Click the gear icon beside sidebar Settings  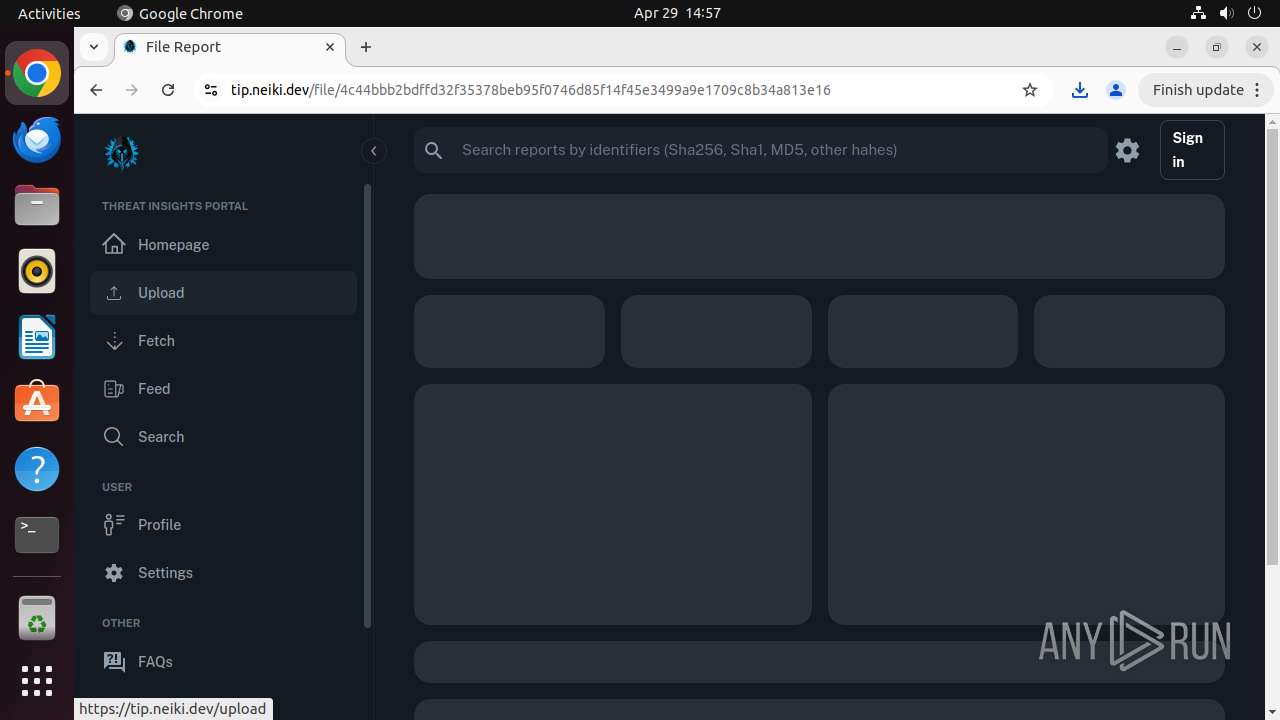(114, 573)
